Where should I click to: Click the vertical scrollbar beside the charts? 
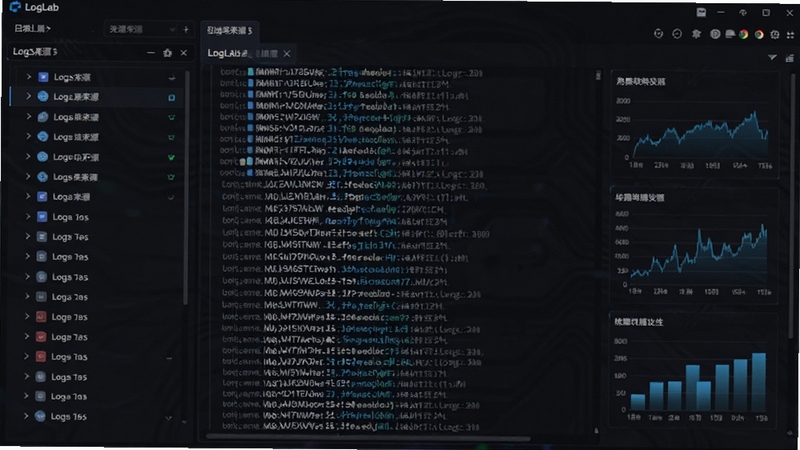[793, 204]
